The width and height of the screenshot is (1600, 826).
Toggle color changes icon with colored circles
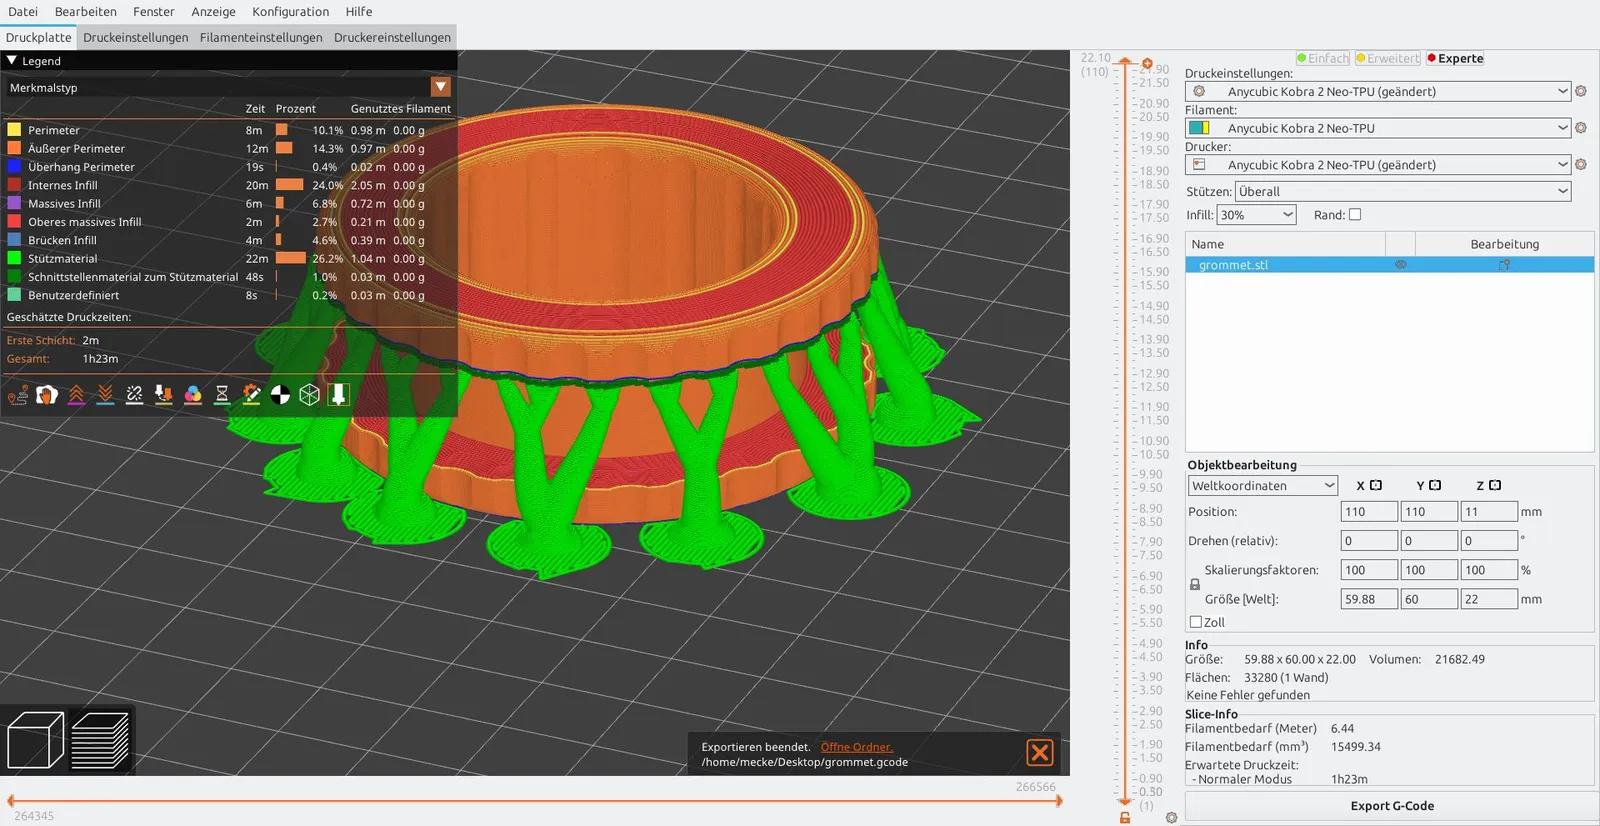193,395
